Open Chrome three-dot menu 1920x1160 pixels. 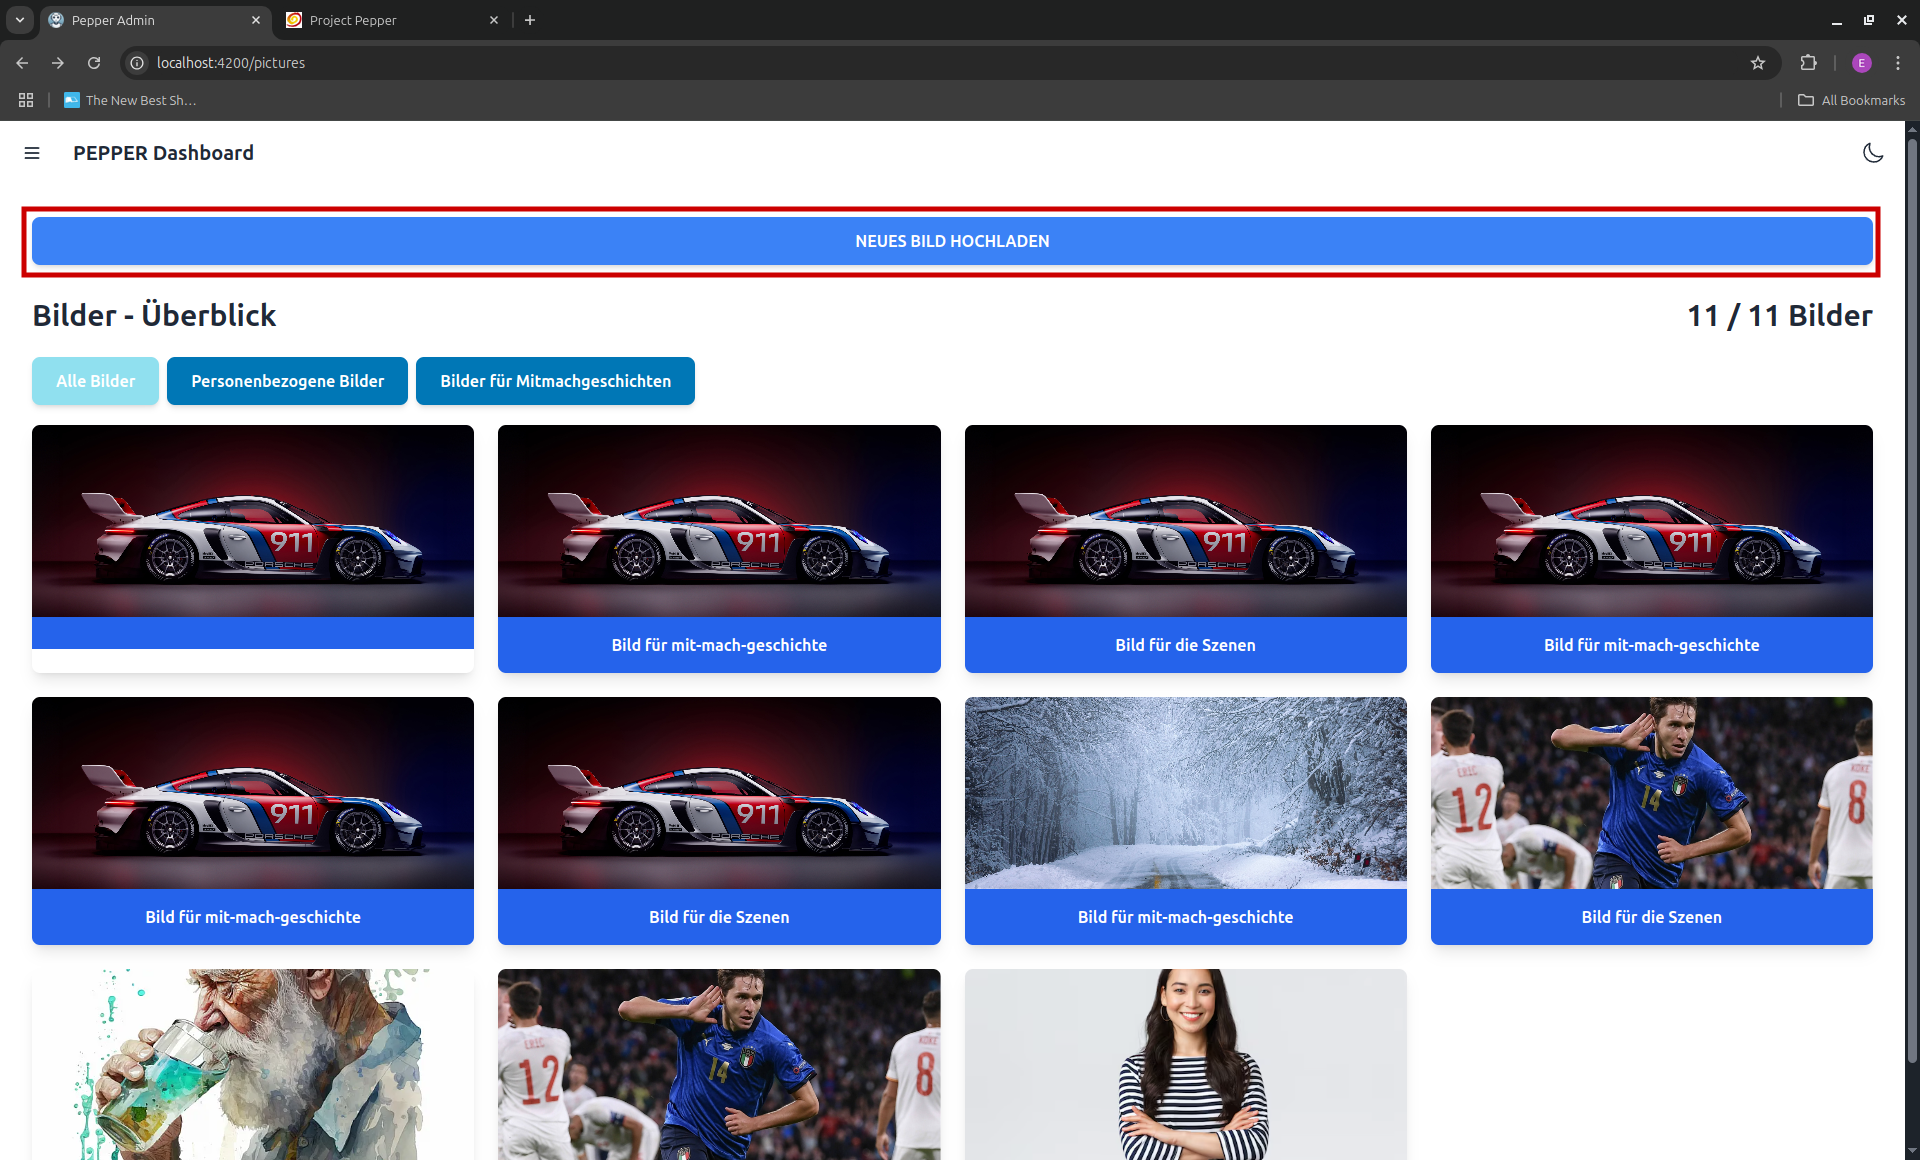[1898, 63]
